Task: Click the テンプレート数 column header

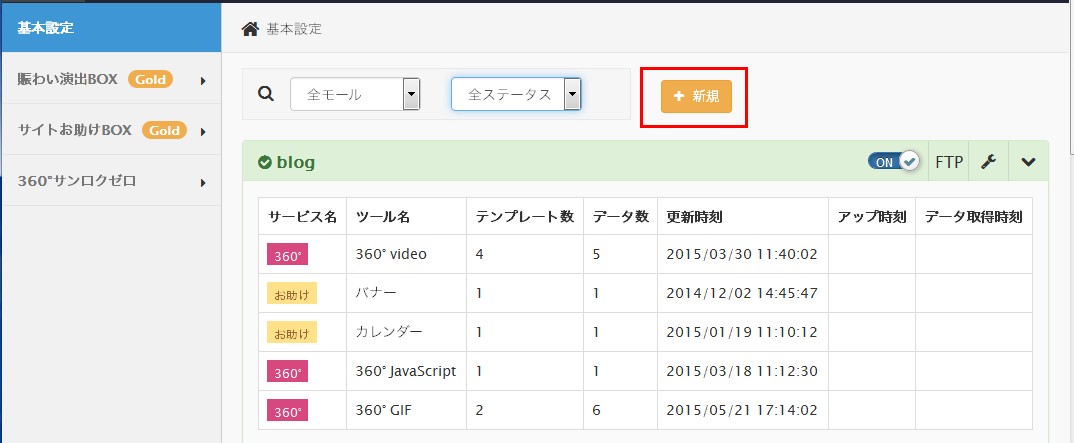Action: point(525,217)
